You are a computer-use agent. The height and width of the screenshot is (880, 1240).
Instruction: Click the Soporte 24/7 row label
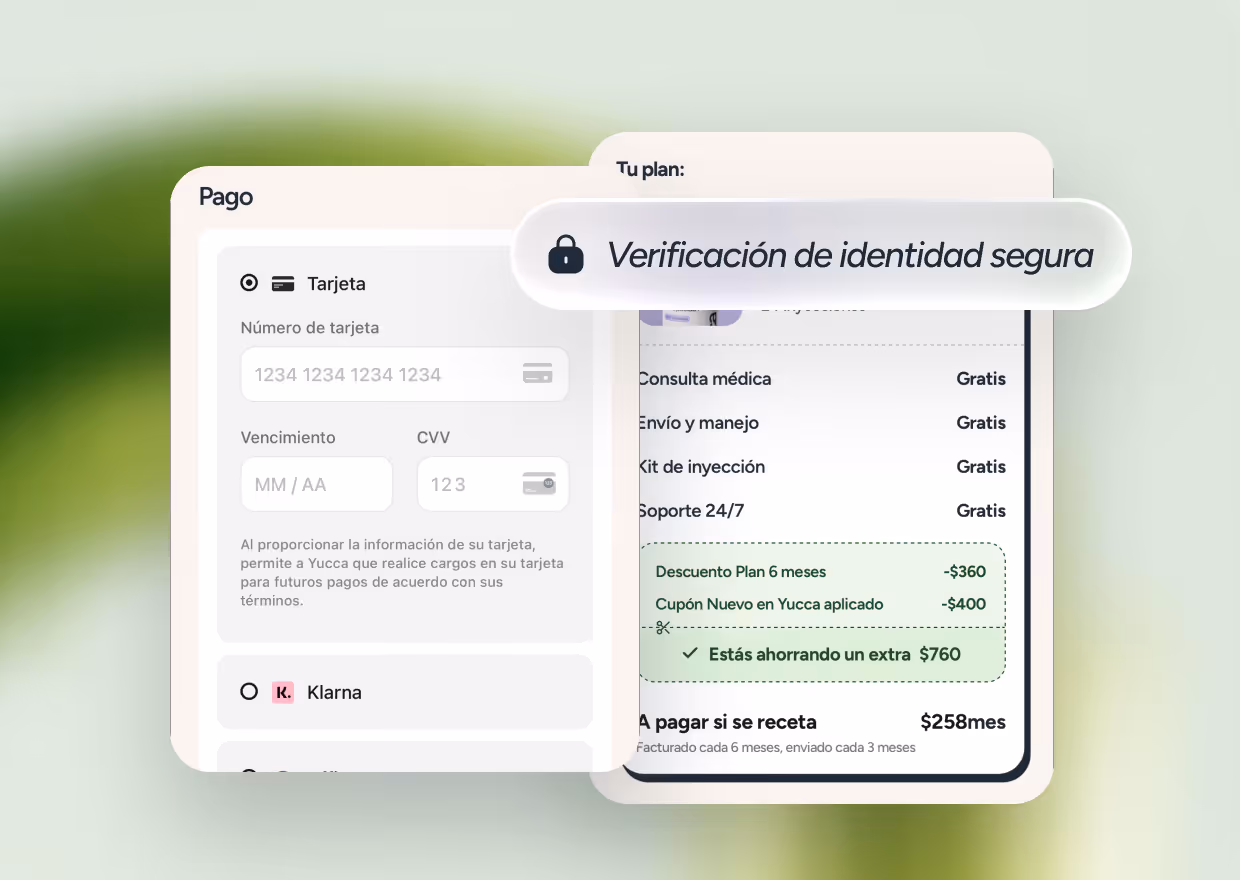(691, 511)
